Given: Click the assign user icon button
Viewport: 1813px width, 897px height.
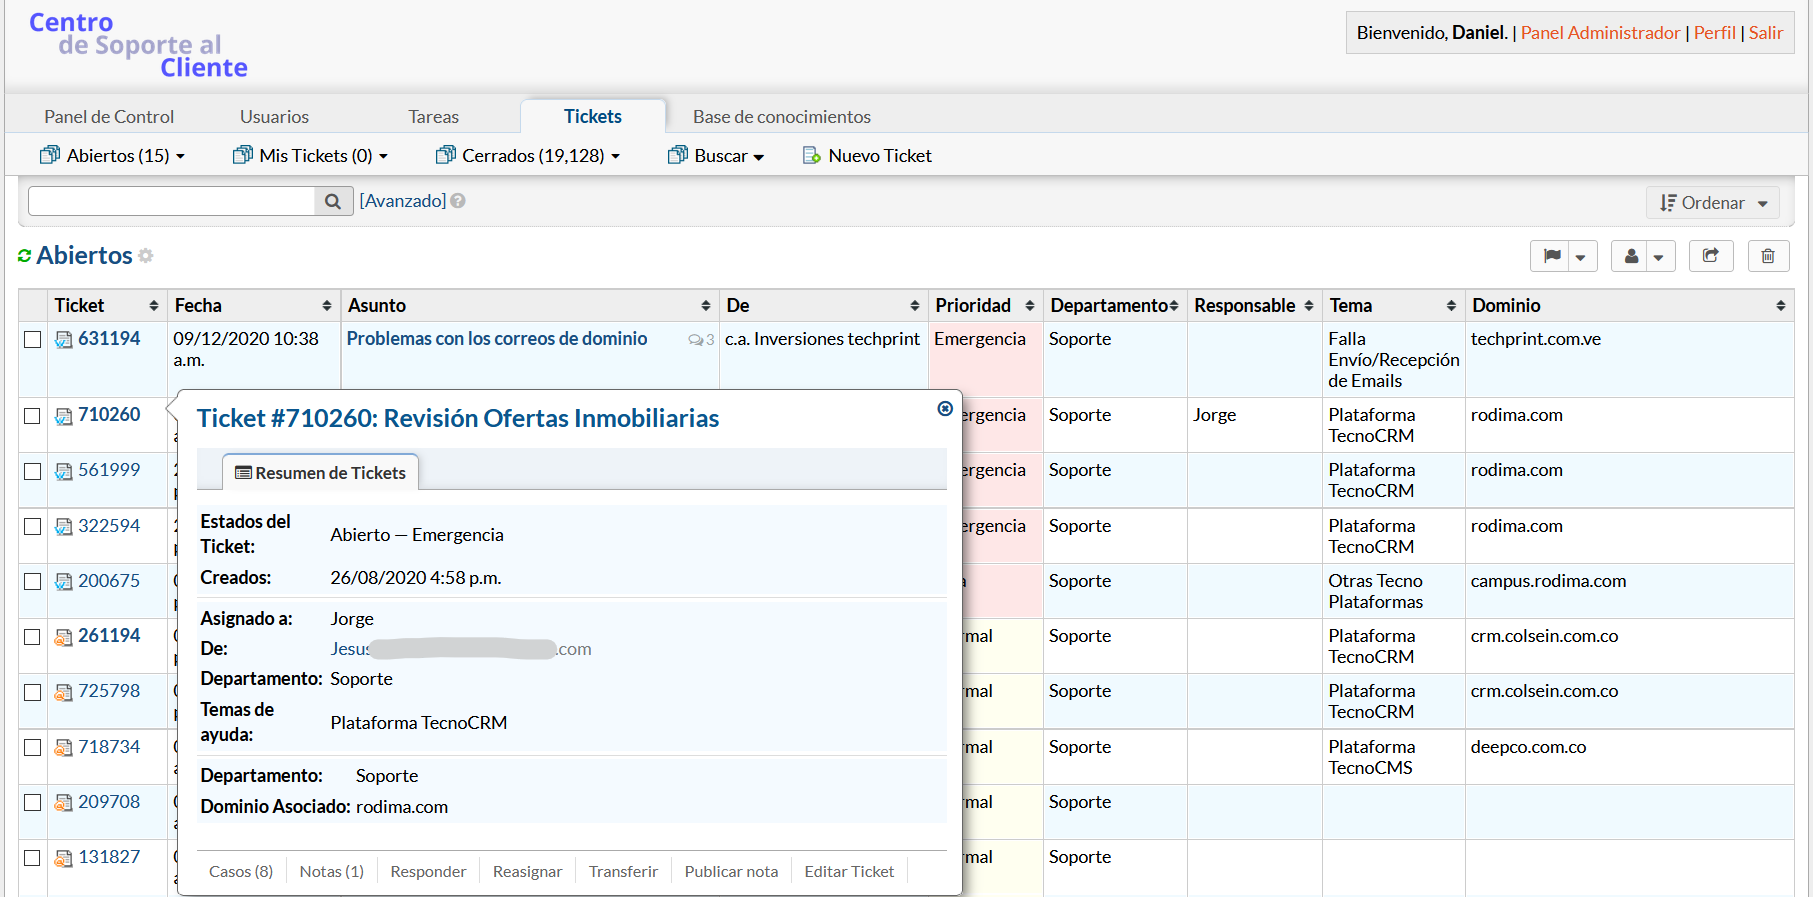Looking at the screenshot, I should click(x=1631, y=256).
